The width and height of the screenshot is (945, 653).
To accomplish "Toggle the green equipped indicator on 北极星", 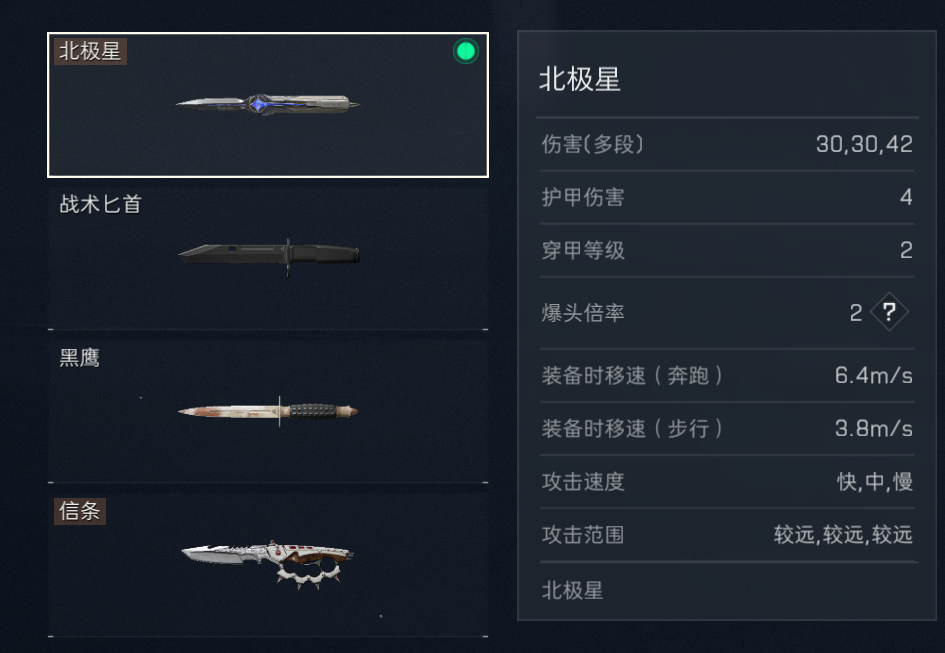I will coord(465,51).
